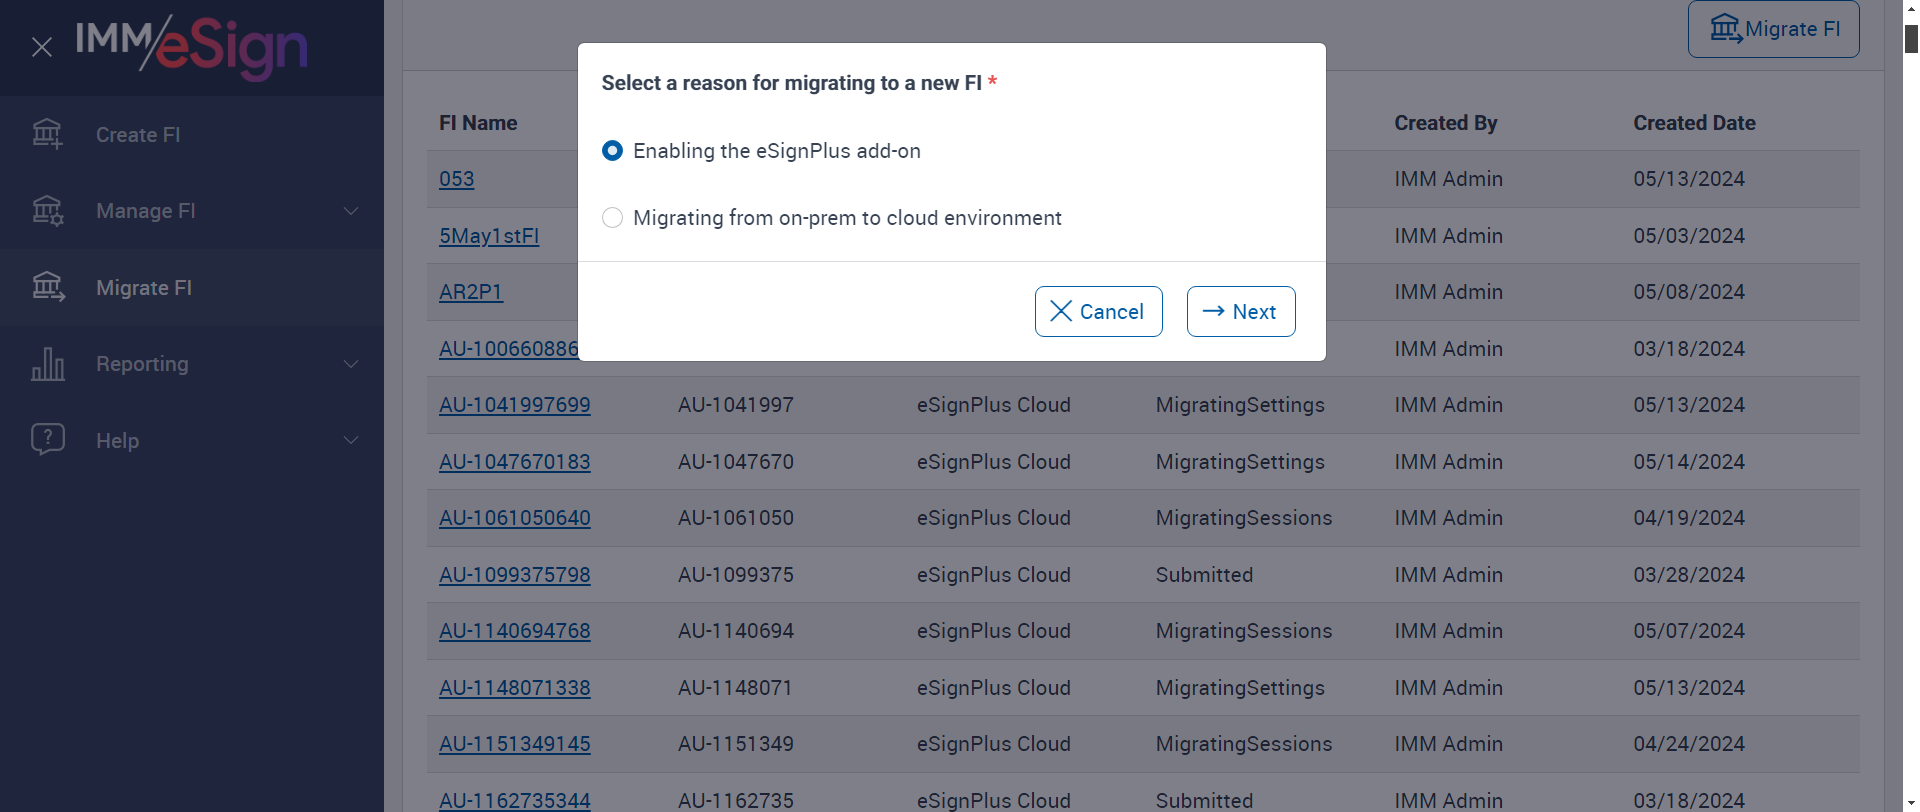The height and width of the screenshot is (812, 1920).
Task: Click the Create FI bank icon
Action: (x=47, y=134)
